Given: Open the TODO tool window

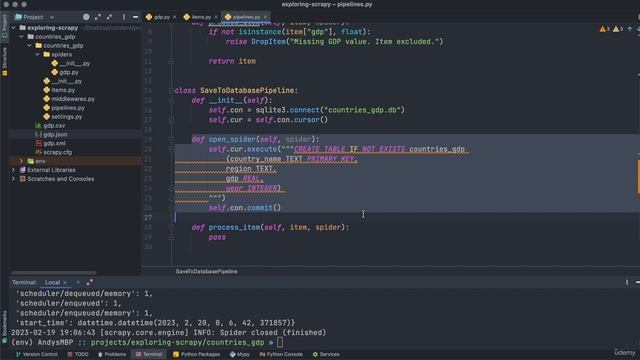Looking at the screenshot, I should tap(78, 354).
